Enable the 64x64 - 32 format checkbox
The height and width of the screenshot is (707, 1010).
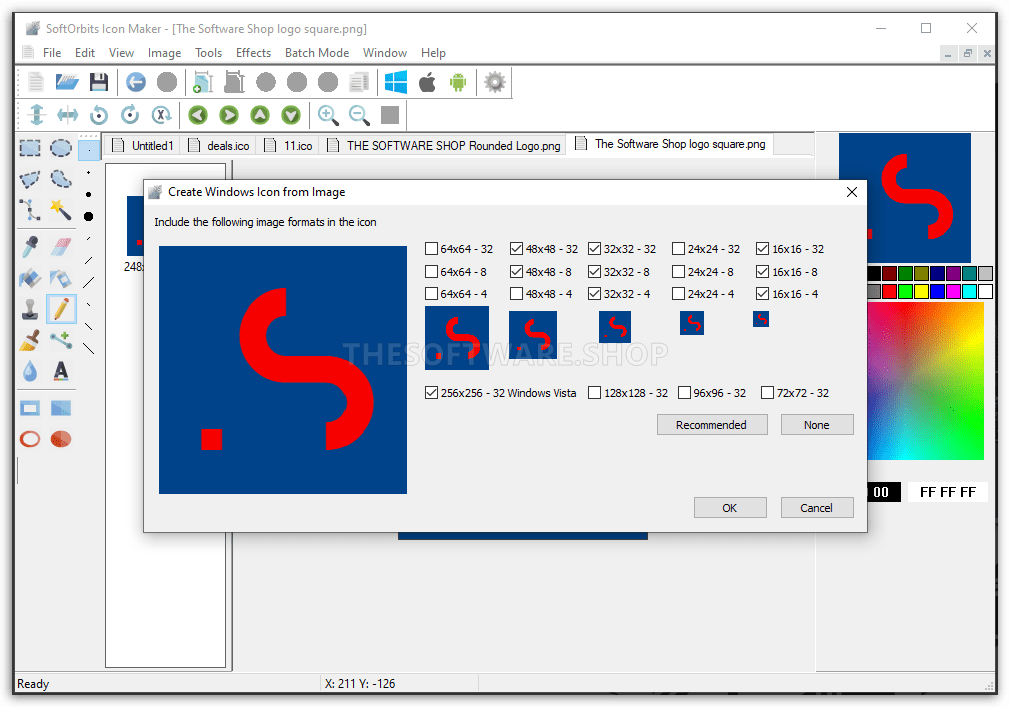pos(432,249)
